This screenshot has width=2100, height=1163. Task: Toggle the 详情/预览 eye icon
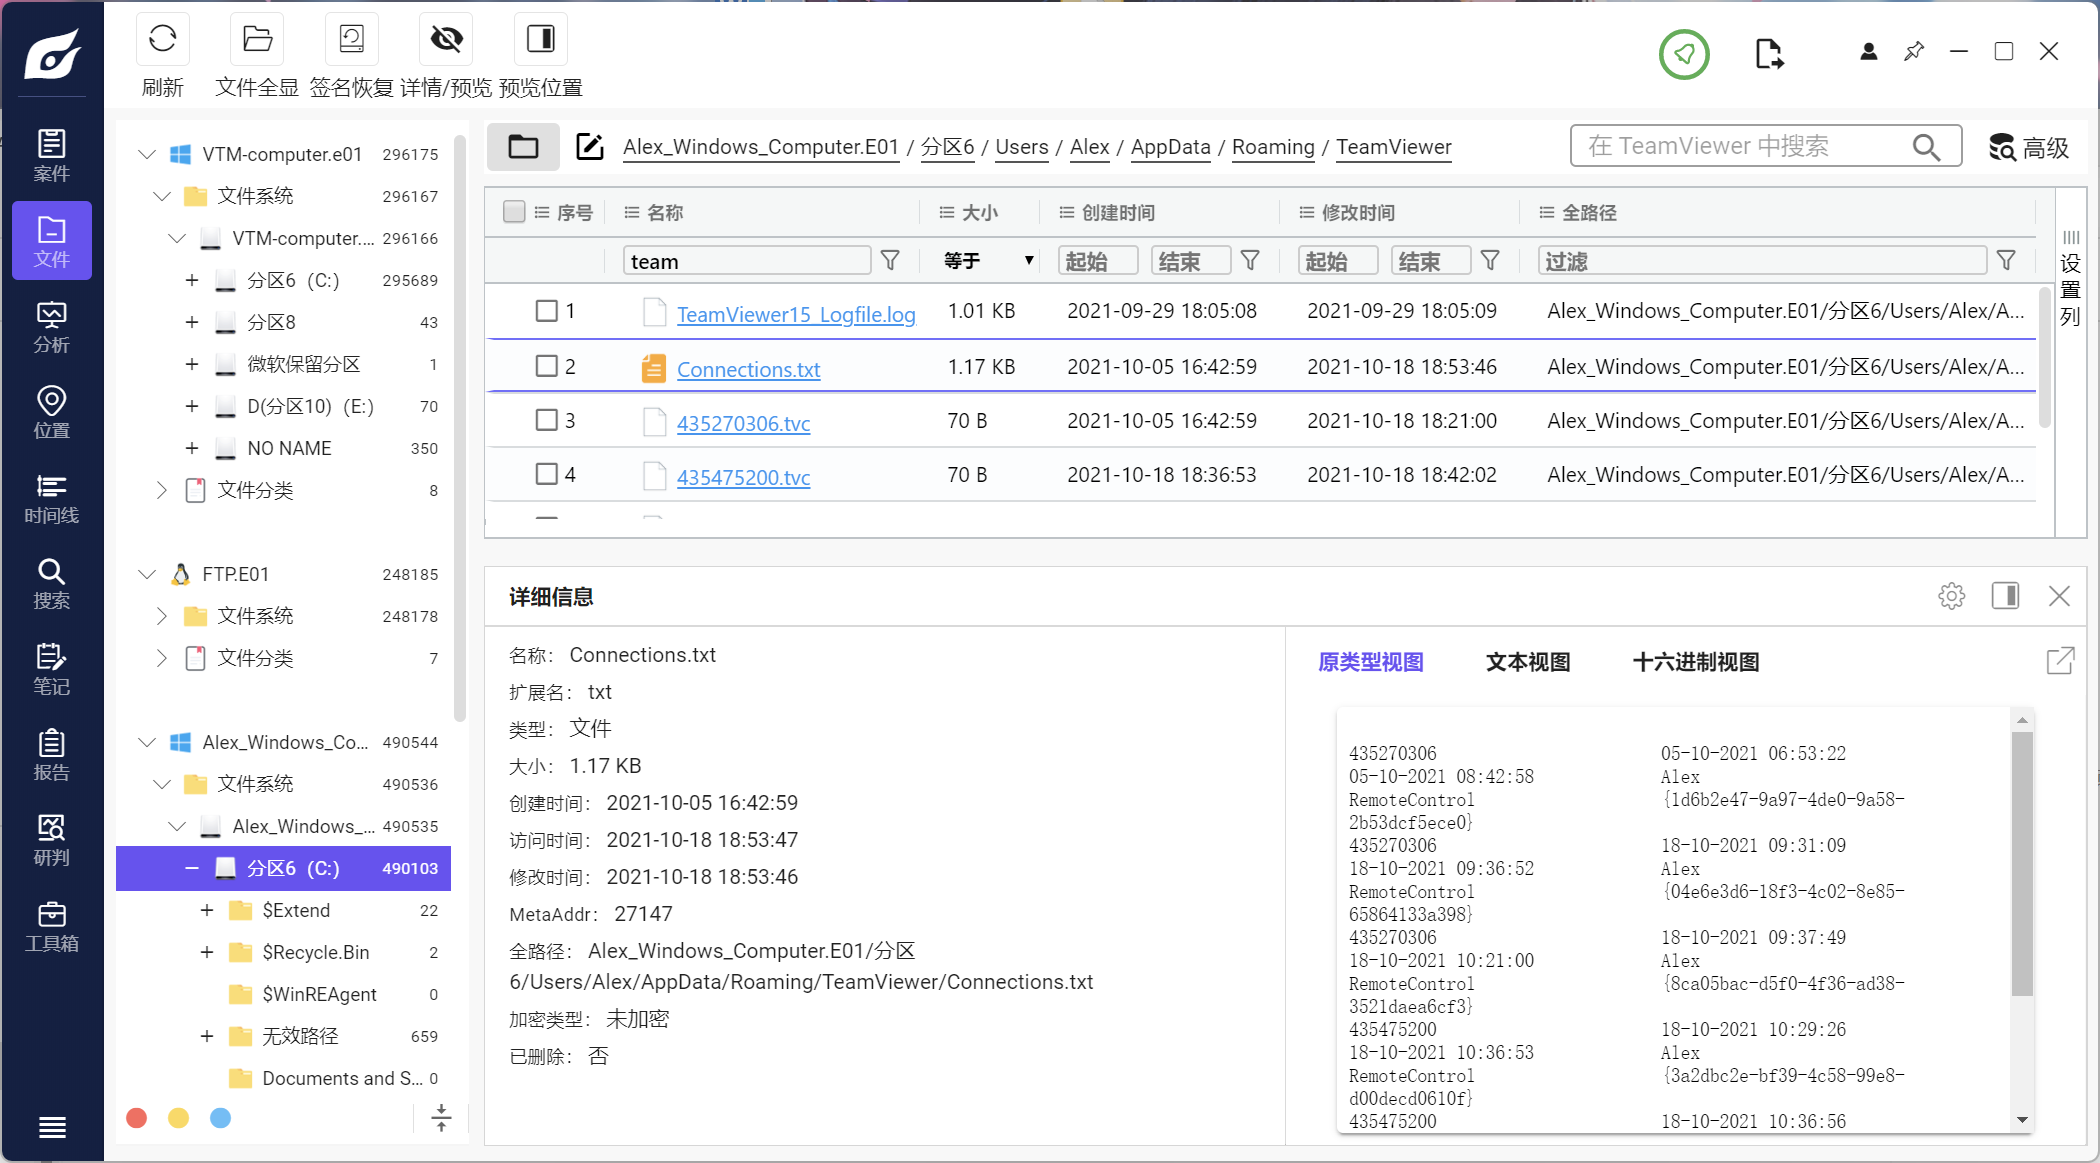click(x=446, y=39)
